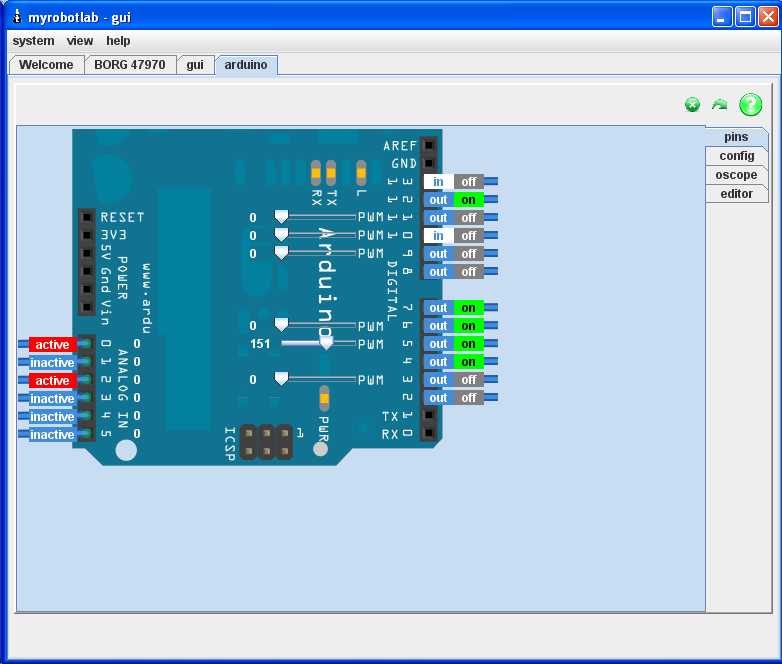The width and height of the screenshot is (782, 664).
Task: Toggle pin 2 out mode button
Action: coord(438,398)
